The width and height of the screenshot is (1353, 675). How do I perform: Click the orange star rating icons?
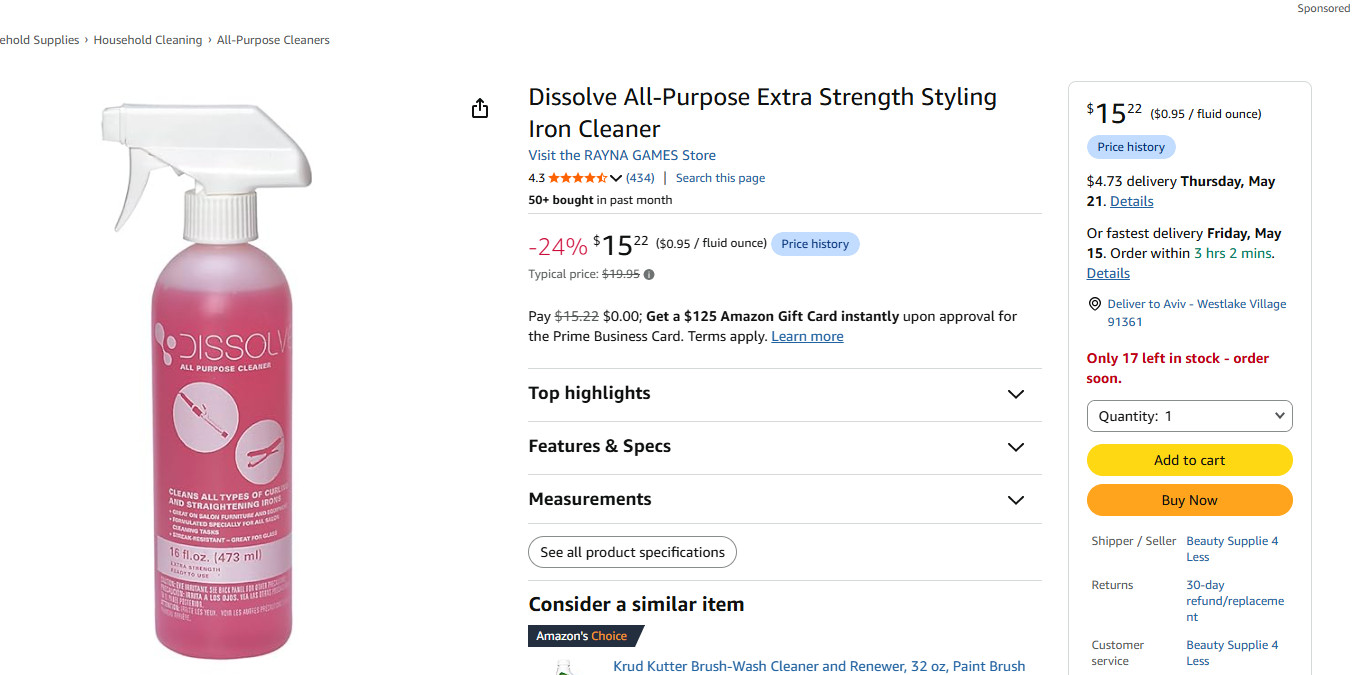click(578, 178)
